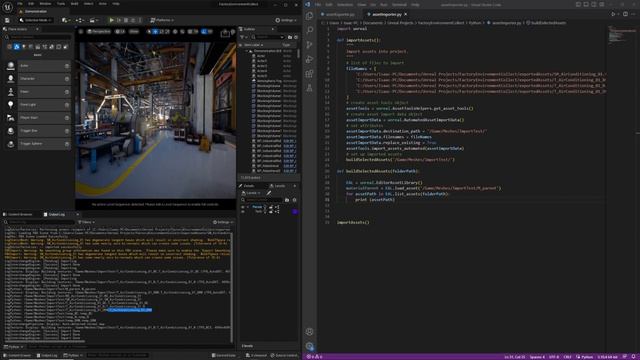Open Run and Debug view in VS Code
This screenshot has width=640, height=360.
309,59
